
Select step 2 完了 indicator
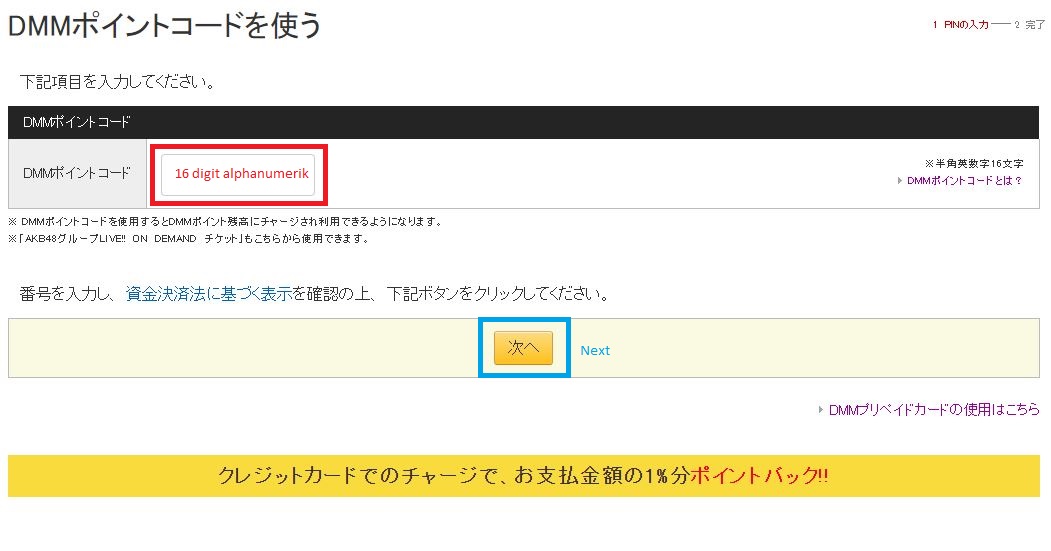click(1034, 25)
